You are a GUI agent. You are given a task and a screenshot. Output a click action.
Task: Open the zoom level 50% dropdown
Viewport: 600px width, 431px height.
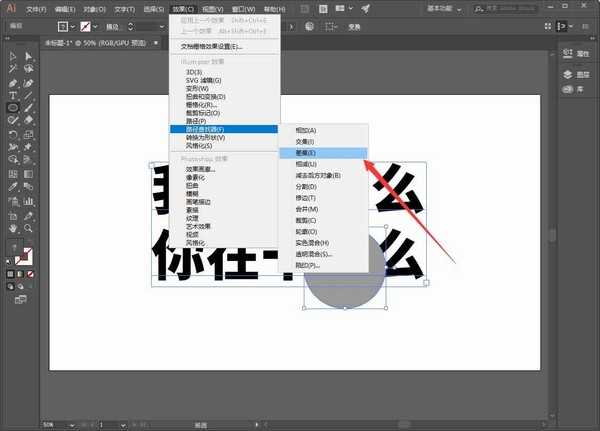[x=71, y=425]
